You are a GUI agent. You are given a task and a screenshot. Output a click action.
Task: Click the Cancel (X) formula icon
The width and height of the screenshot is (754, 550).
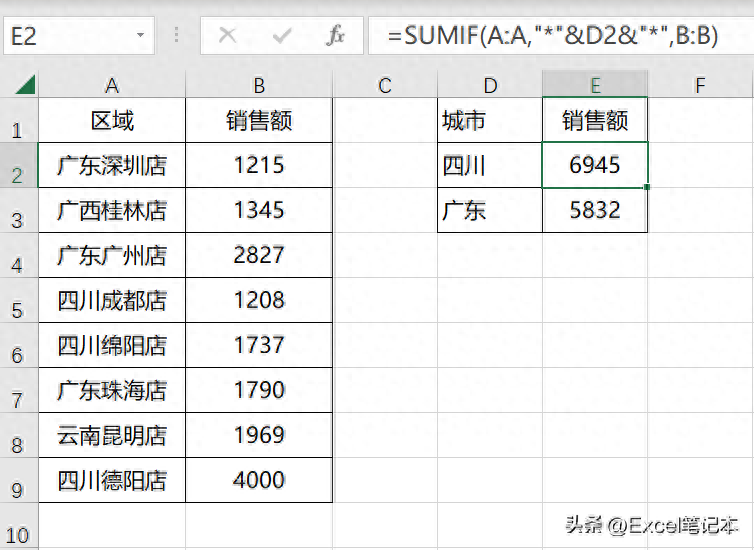click(x=227, y=35)
